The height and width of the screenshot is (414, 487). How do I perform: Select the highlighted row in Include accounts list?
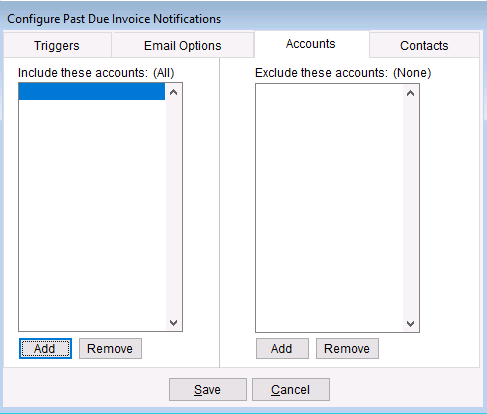point(92,92)
